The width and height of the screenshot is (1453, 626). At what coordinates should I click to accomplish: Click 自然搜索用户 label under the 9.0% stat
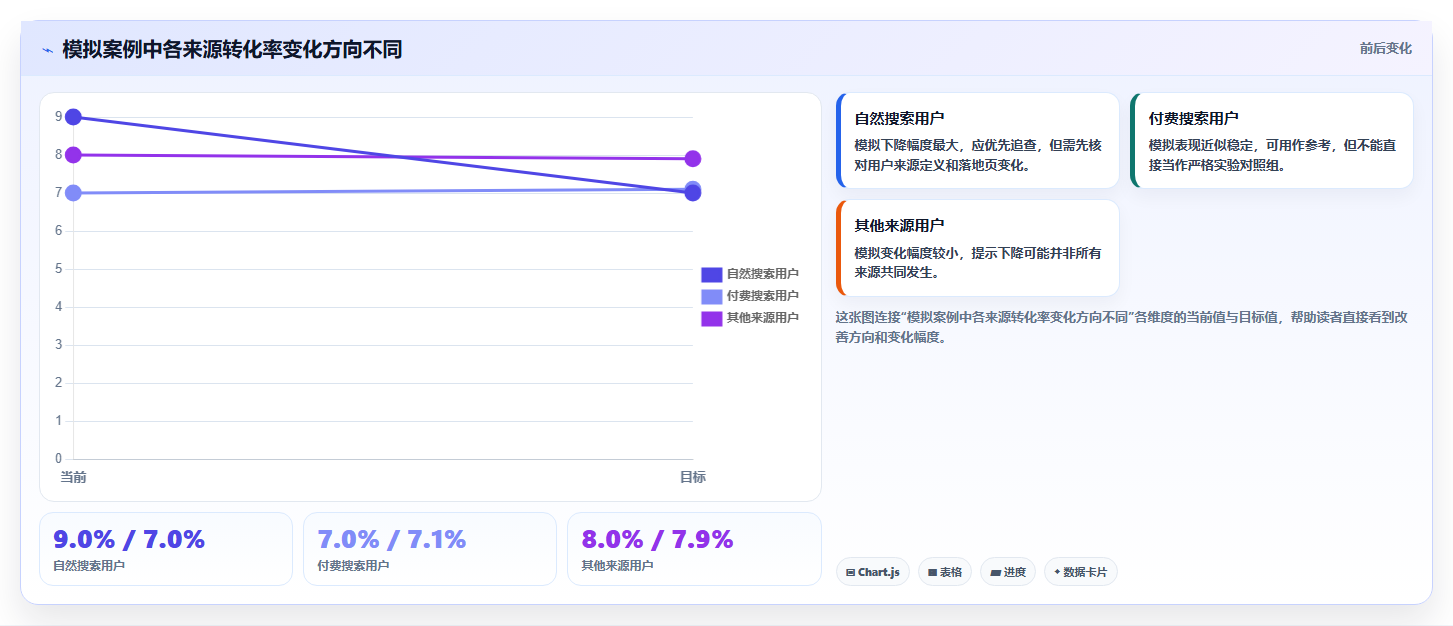point(89,566)
